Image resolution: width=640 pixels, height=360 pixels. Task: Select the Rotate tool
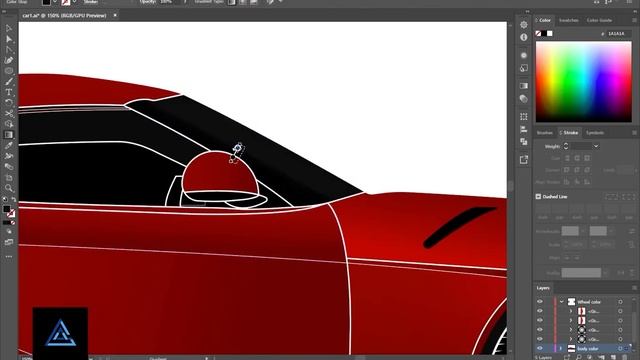pyautogui.click(x=9, y=103)
